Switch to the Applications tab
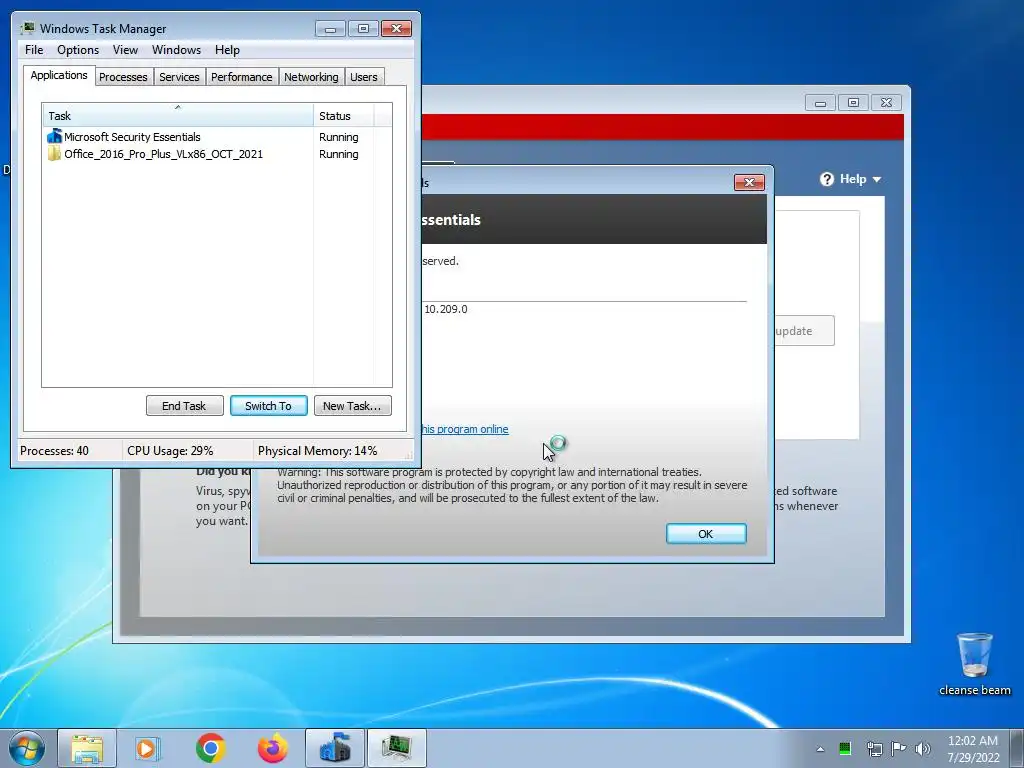The height and width of the screenshot is (768, 1024). tap(59, 75)
